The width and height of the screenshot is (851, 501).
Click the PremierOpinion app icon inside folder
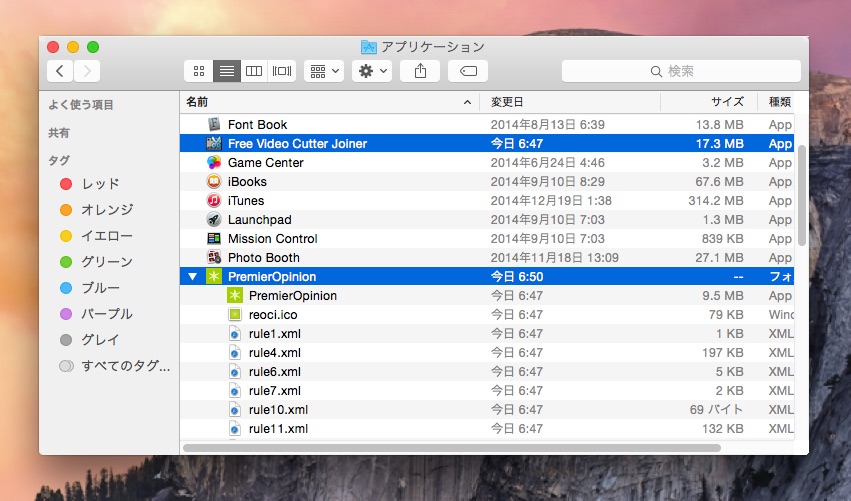(x=234, y=295)
